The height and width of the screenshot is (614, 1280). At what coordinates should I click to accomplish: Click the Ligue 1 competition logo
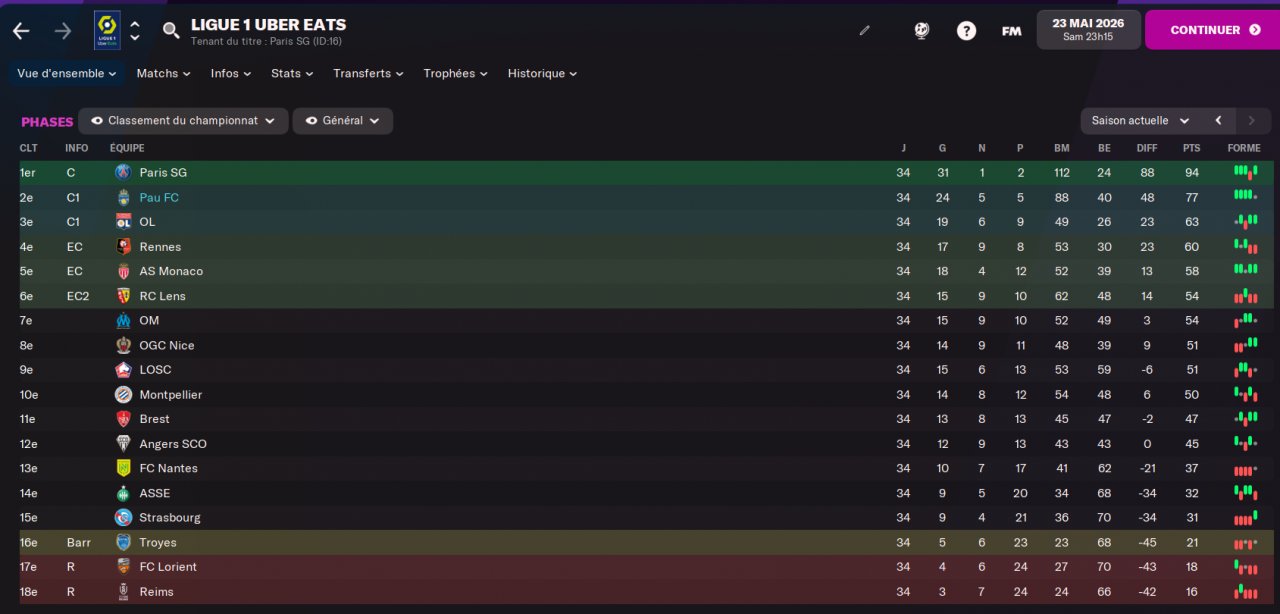pyautogui.click(x=107, y=30)
